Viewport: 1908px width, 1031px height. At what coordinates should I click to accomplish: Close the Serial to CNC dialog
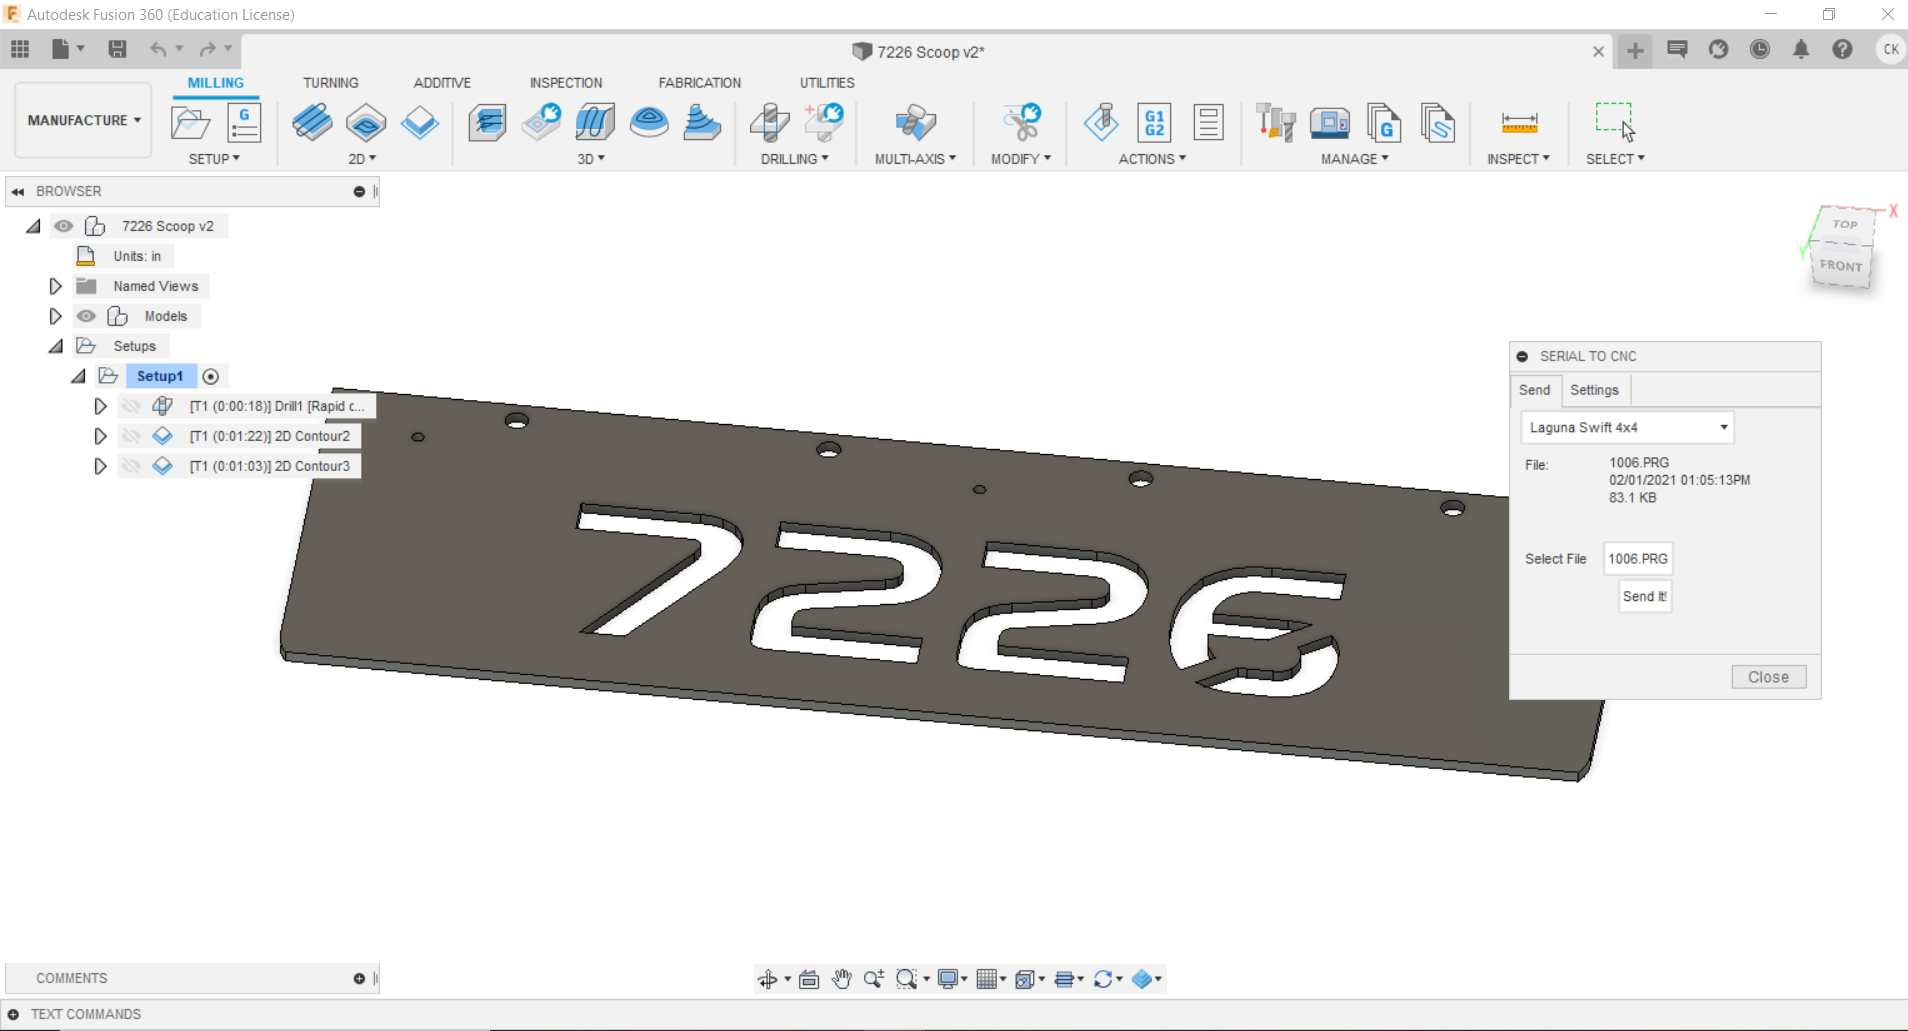tap(1767, 677)
